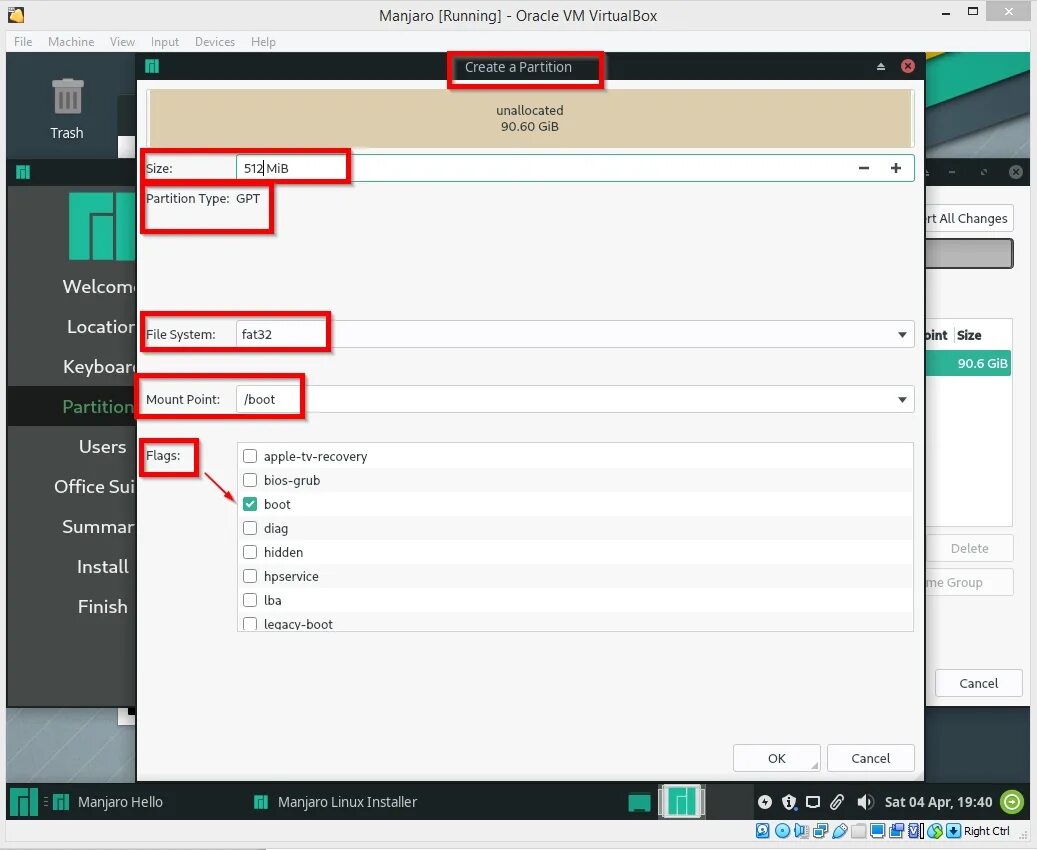Uncheck the boot flag
The width and height of the screenshot is (1037, 850).
point(250,504)
